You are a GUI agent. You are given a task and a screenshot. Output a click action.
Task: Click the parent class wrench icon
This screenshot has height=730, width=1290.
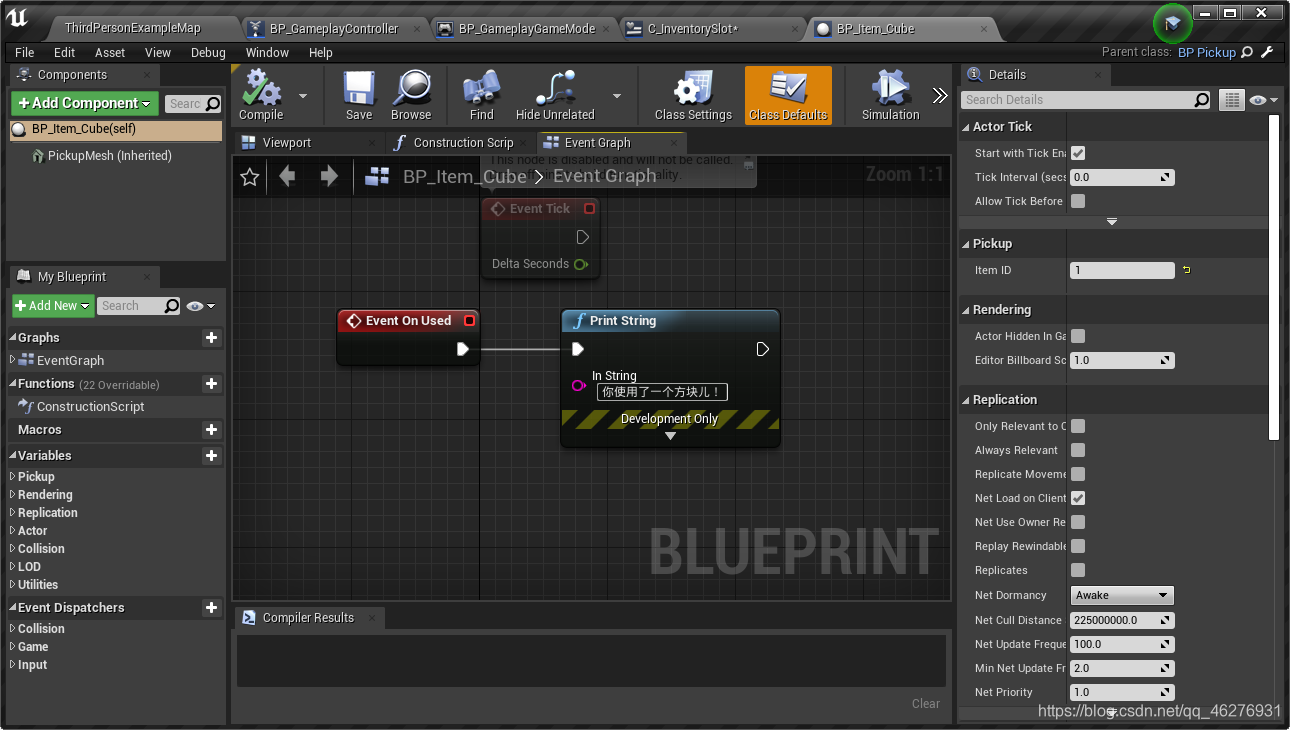pos(1267,52)
